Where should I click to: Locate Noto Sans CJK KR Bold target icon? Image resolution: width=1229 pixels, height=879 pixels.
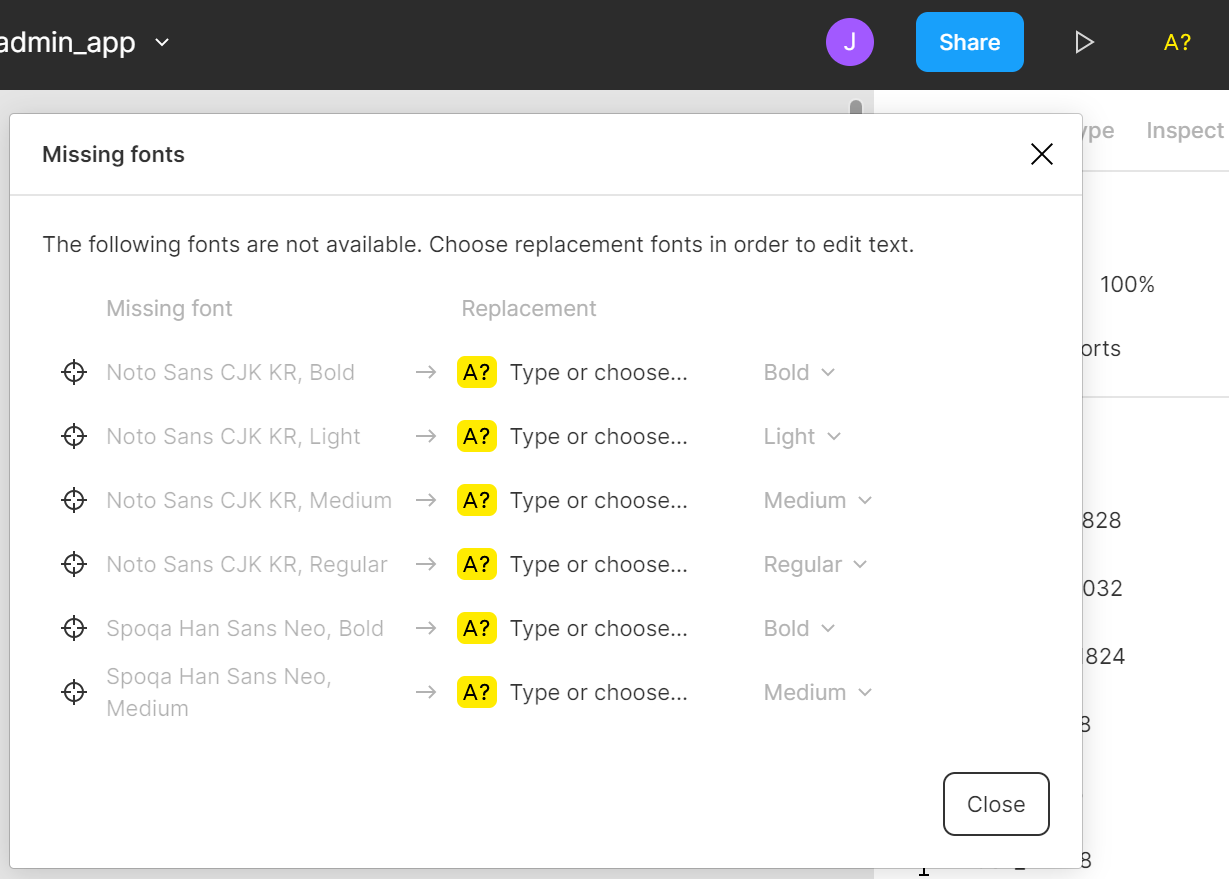tap(74, 372)
